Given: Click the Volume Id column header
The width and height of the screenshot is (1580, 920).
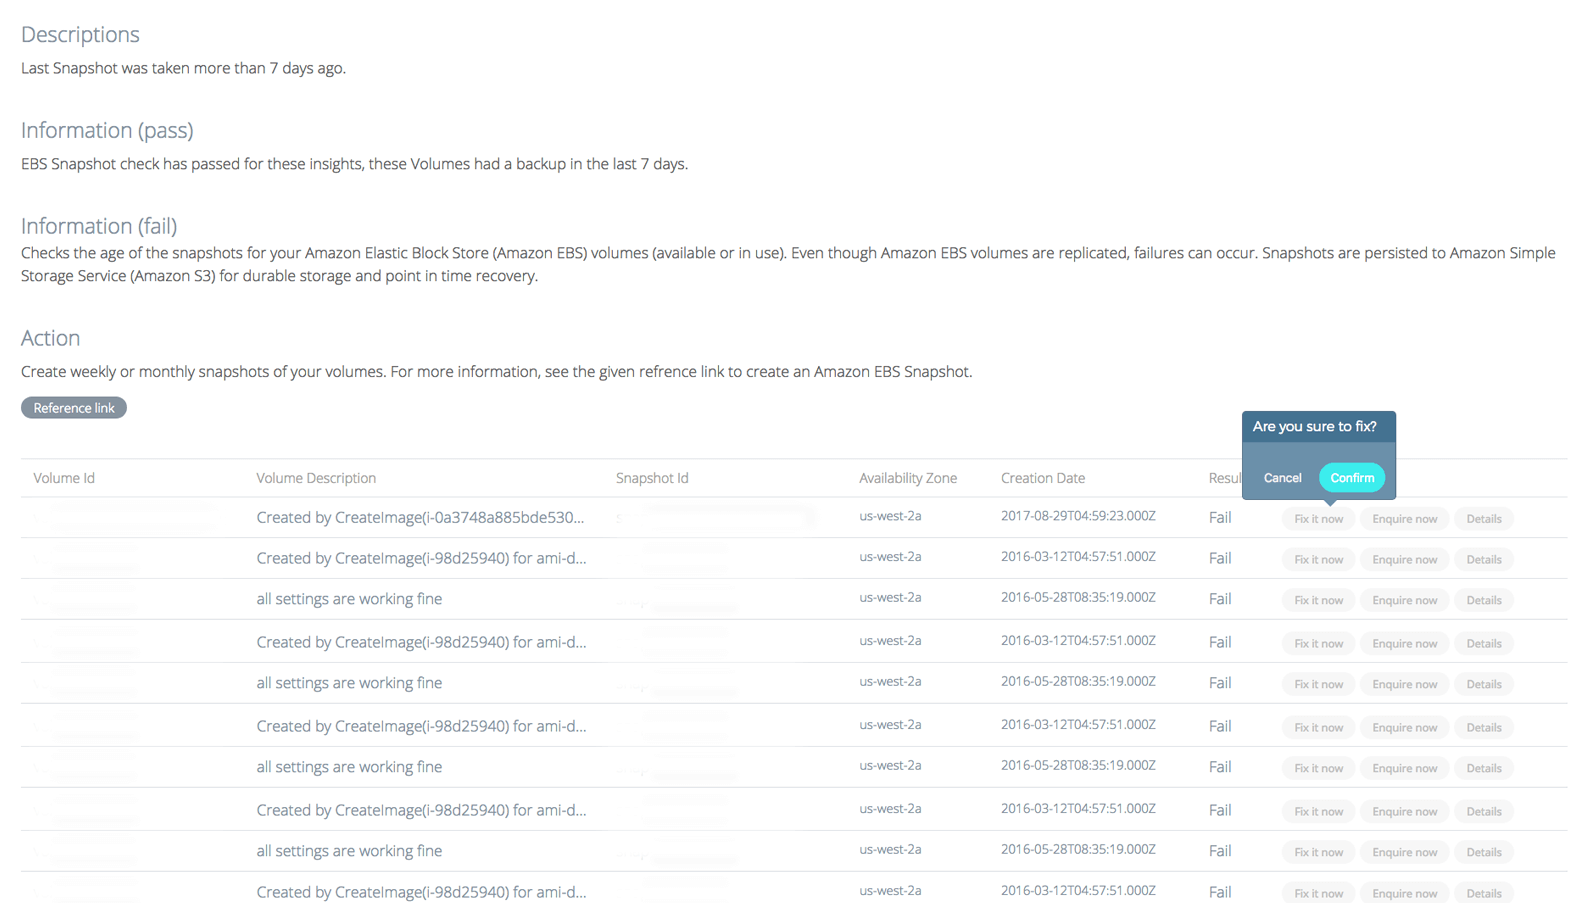Looking at the screenshot, I should (64, 478).
